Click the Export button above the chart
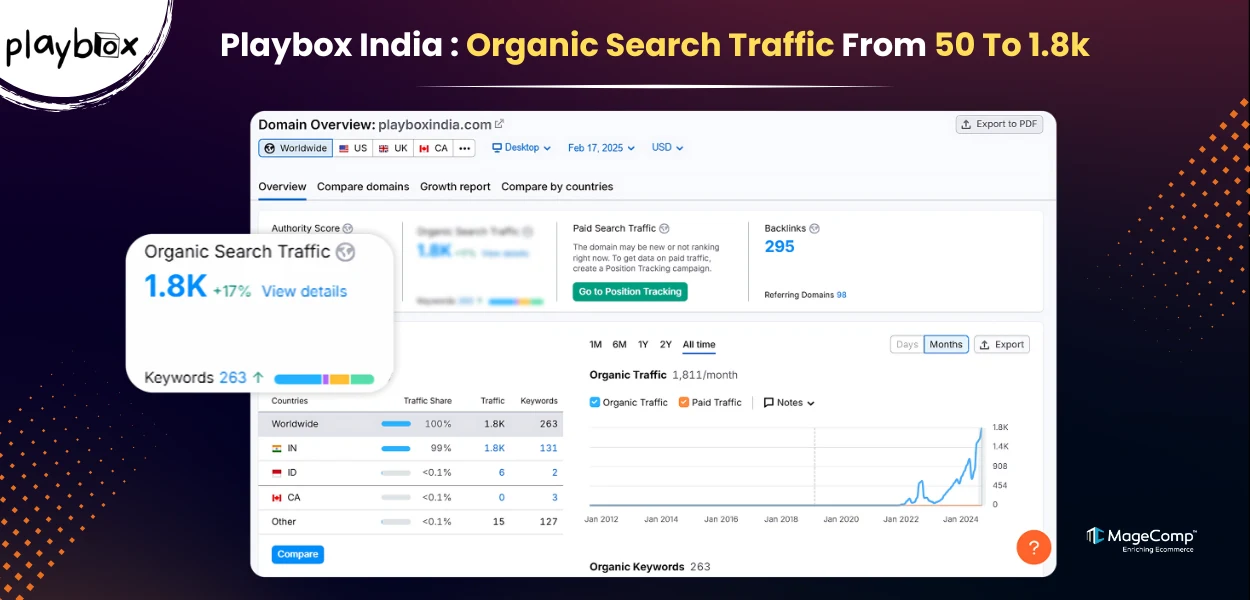Viewport: 1250px width, 600px height. [1001, 344]
